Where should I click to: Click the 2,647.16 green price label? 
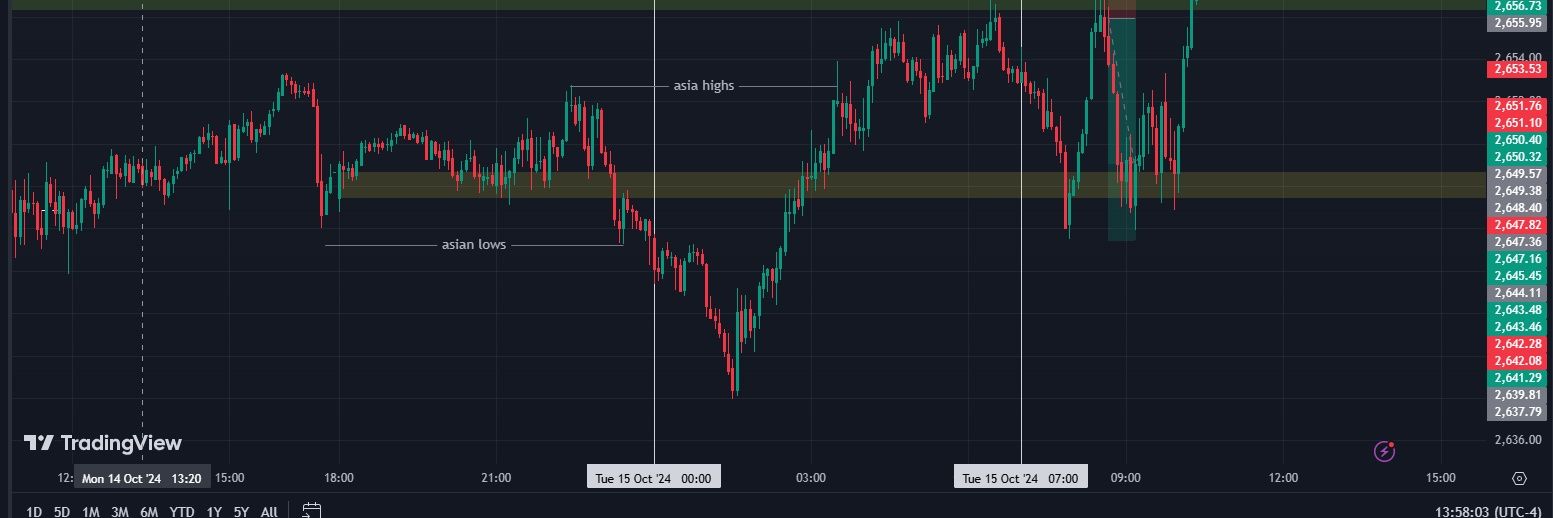pos(1518,258)
